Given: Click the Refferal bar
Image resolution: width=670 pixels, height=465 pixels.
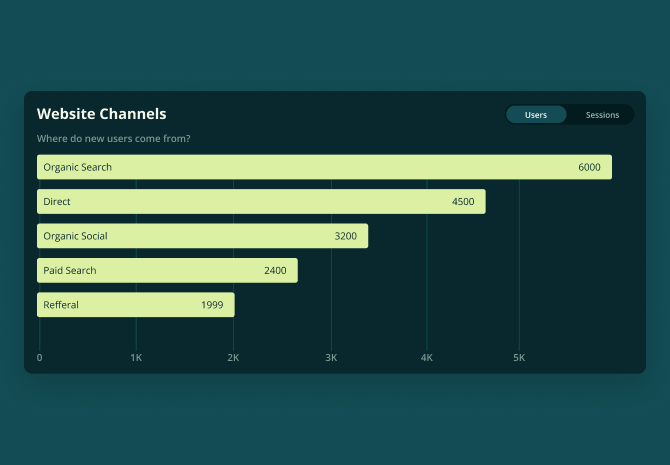Looking at the screenshot, I should coord(136,305).
